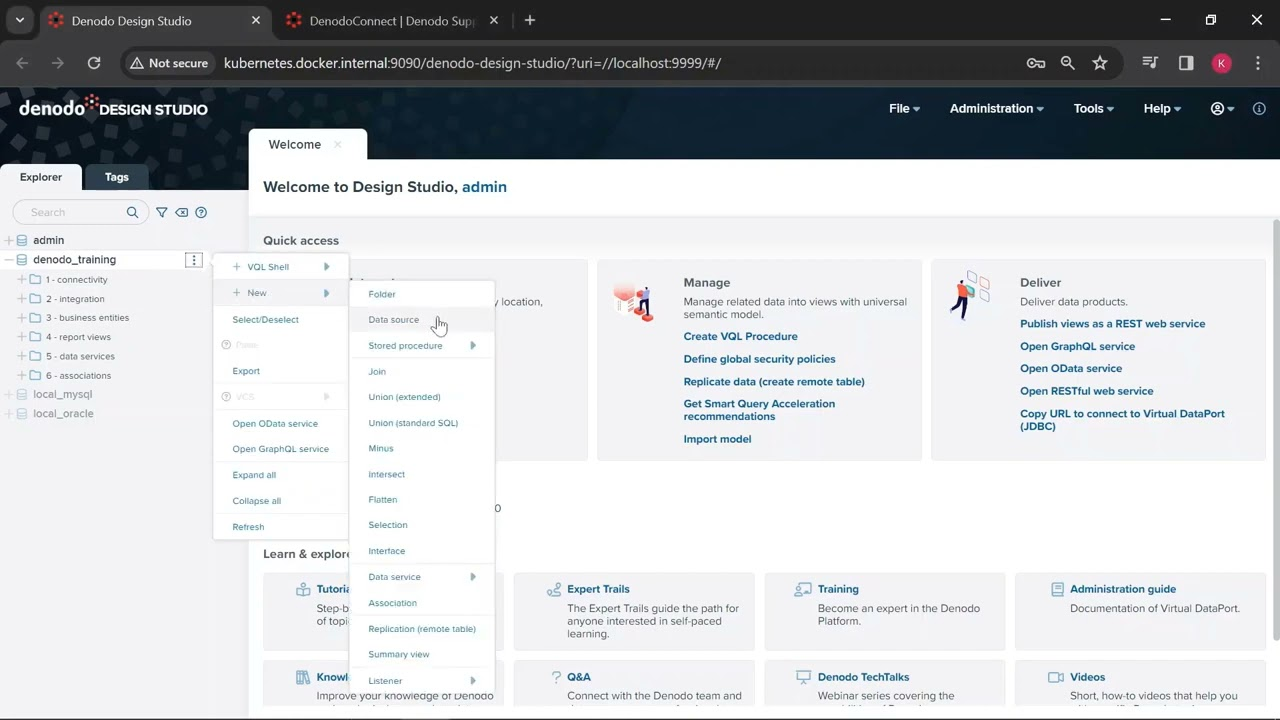1280x720 pixels.
Task: Reload the page with browser refresh icon
Action: coord(94,63)
